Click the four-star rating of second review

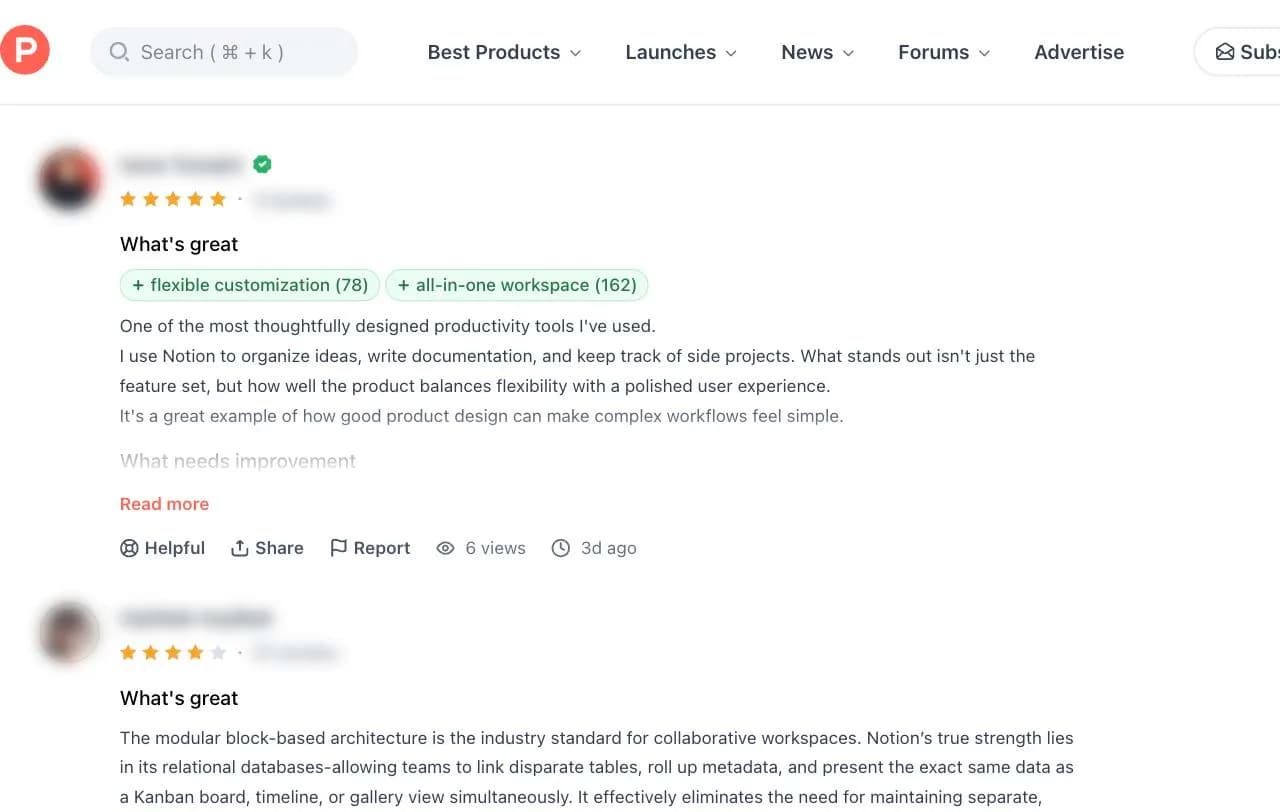[173, 653]
